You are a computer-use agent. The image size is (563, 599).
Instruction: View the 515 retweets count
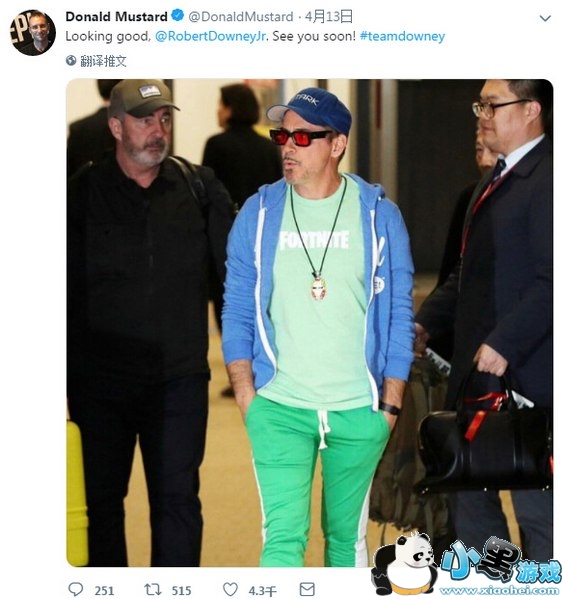tap(181, 591)
